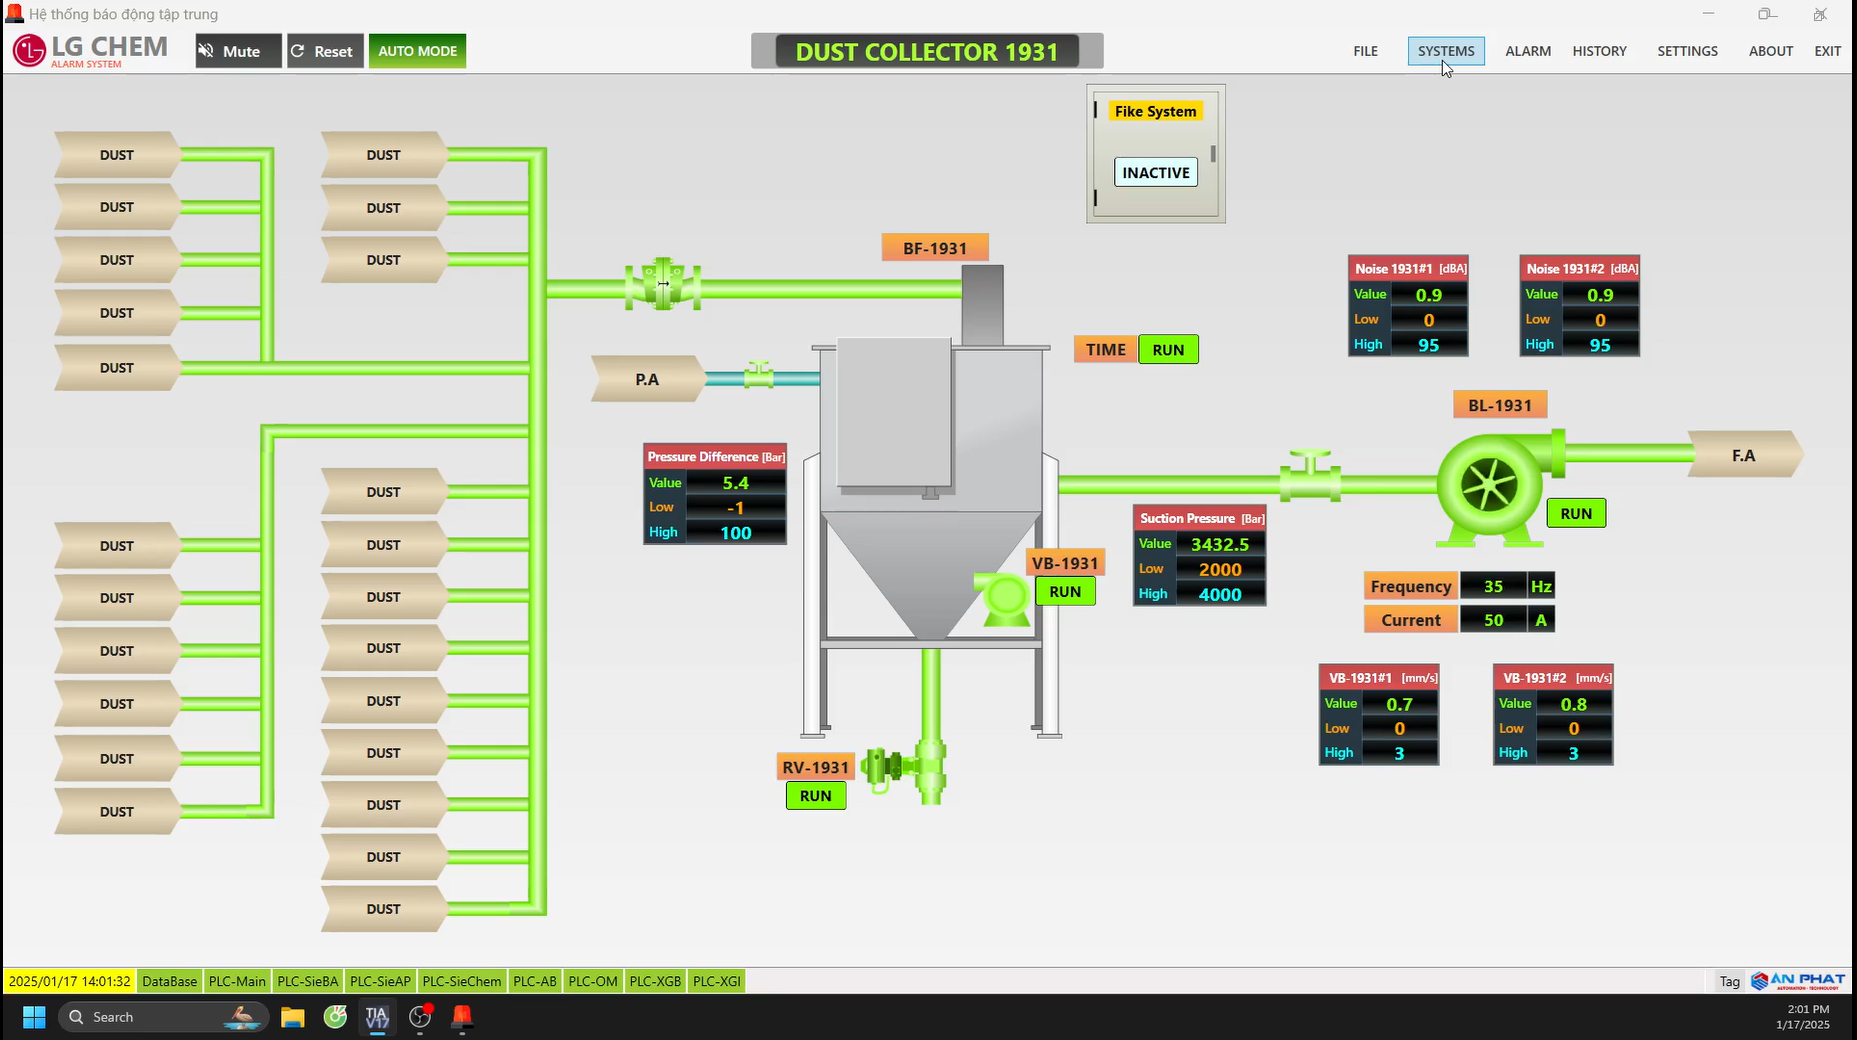
Task: Click the dust collector hopper graphic
Action: point(930,570)
